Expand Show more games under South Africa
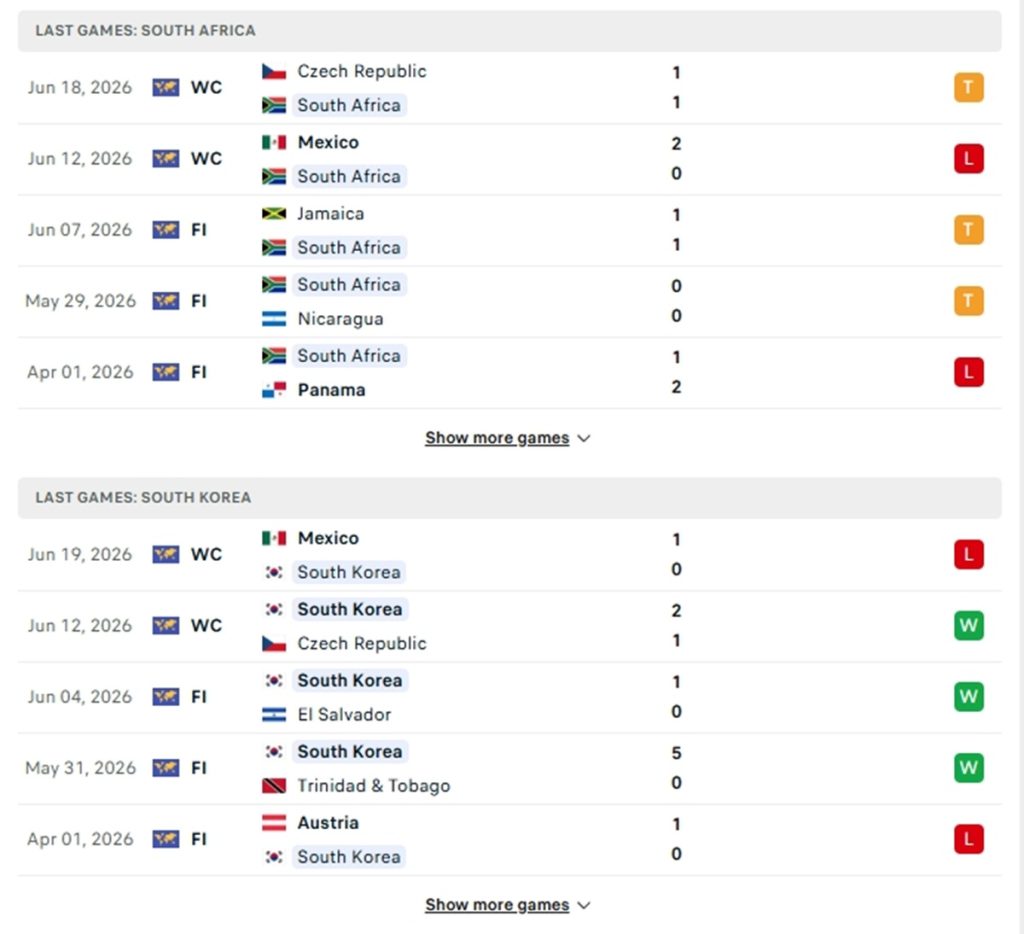Screen dimensions: 1024x934 [507, 438]
